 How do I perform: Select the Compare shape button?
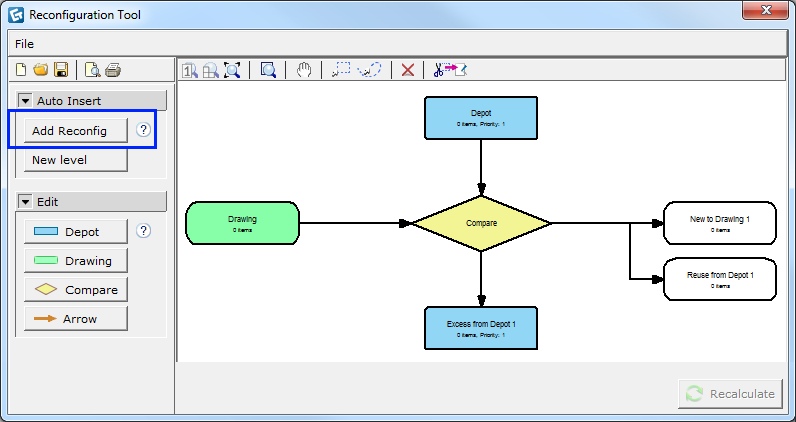tap(76, 290)
